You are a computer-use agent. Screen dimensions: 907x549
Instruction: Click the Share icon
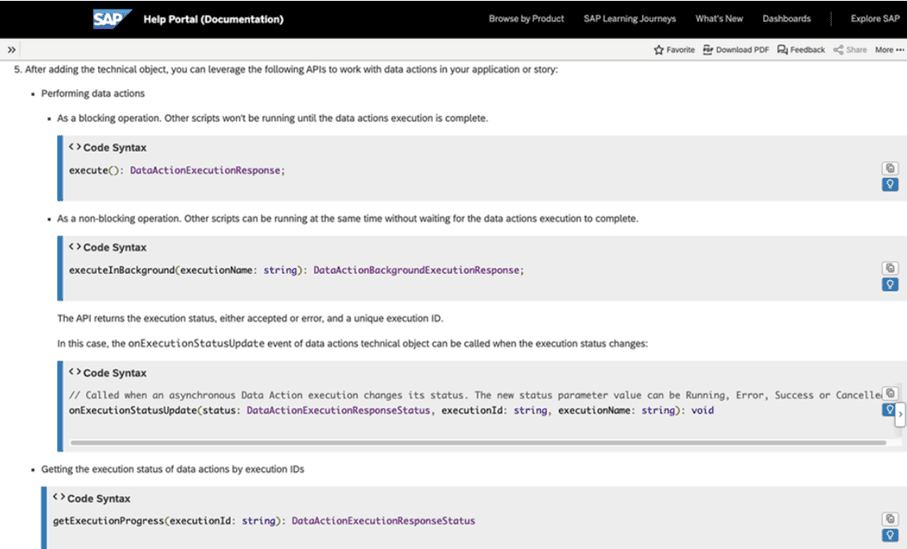[839, 49]
